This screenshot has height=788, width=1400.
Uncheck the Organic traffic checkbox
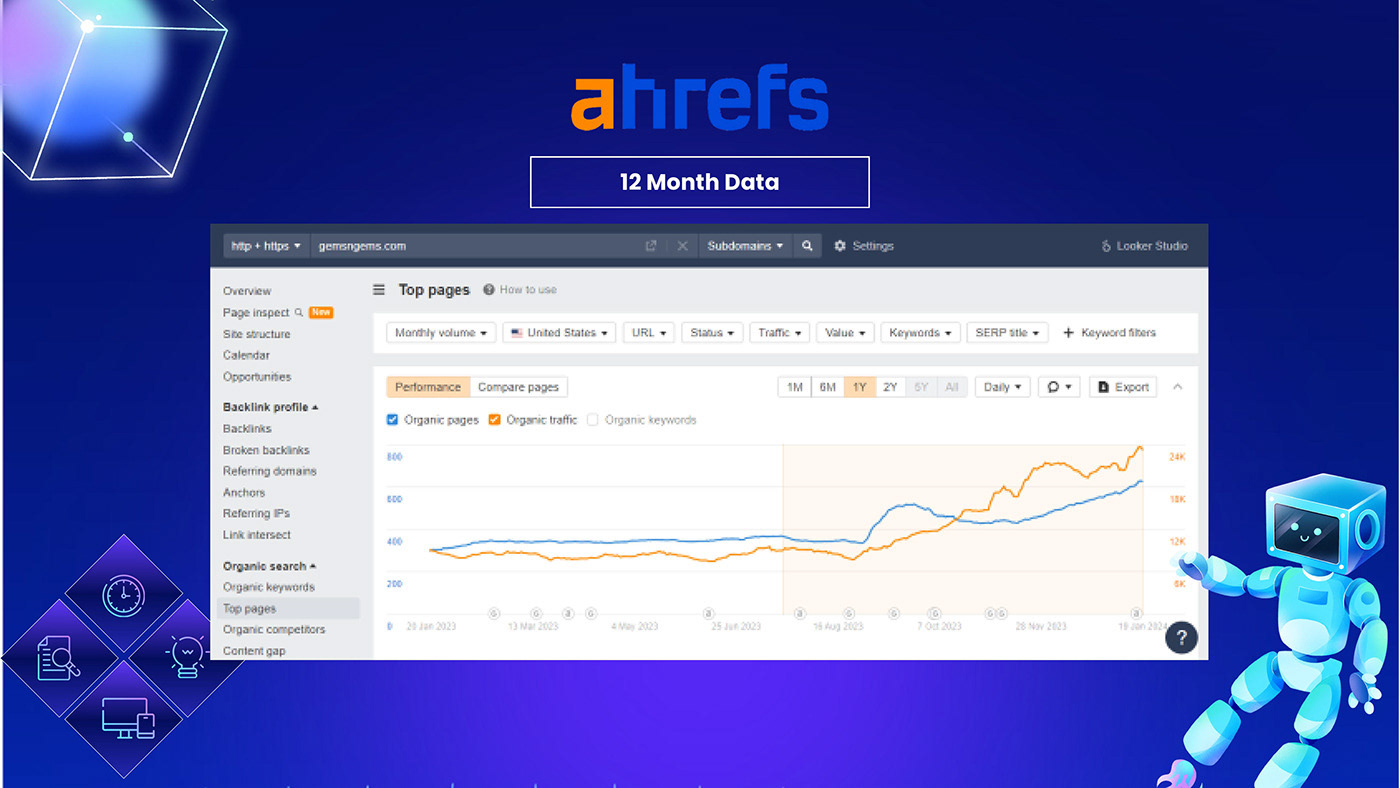click(x=494, y=420)
